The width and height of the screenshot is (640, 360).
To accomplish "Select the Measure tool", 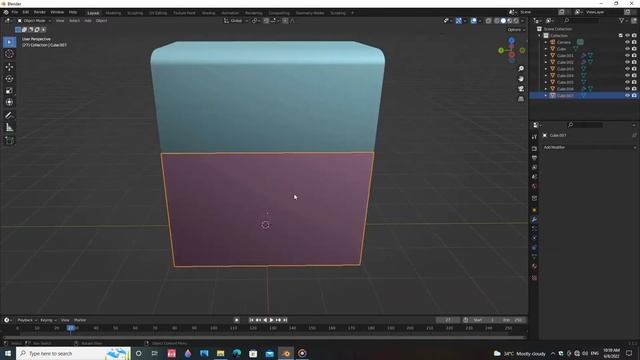I will point(9,128).
